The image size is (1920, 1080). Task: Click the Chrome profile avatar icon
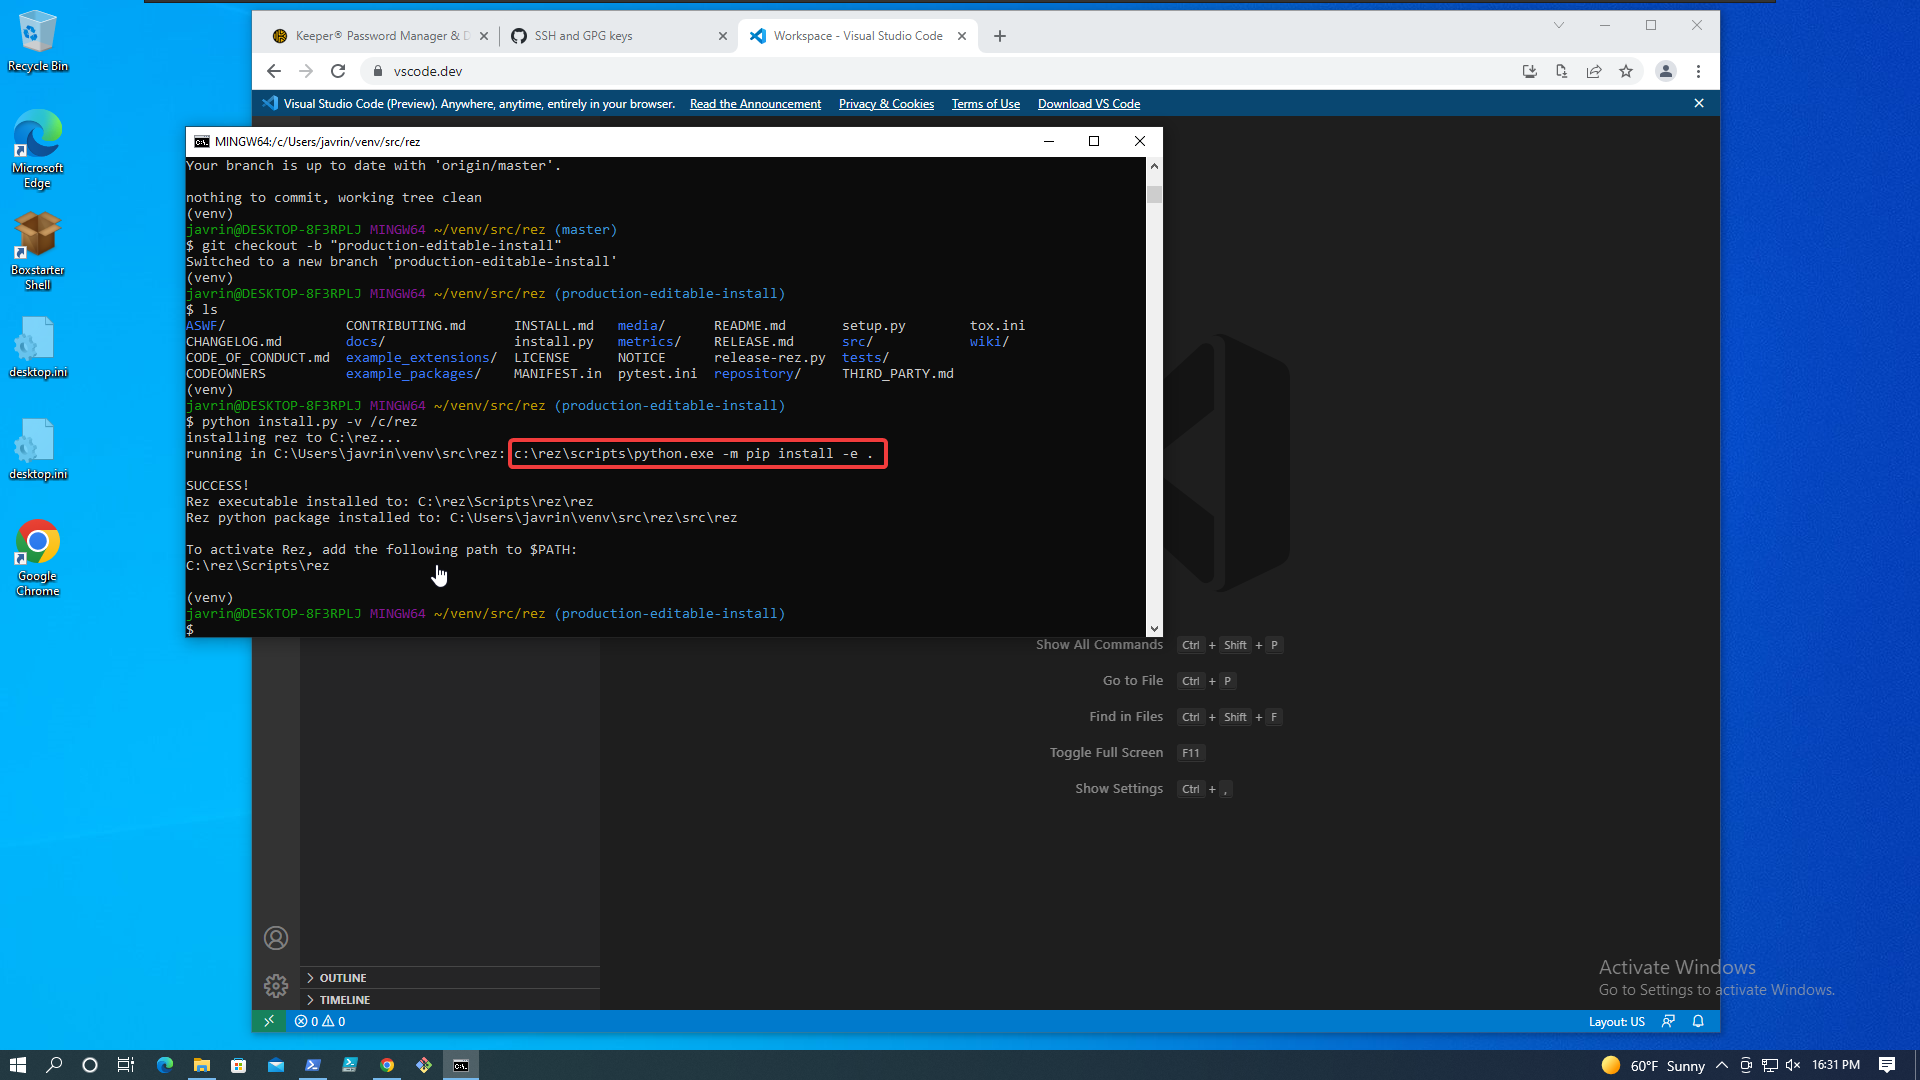point(1665,71)
